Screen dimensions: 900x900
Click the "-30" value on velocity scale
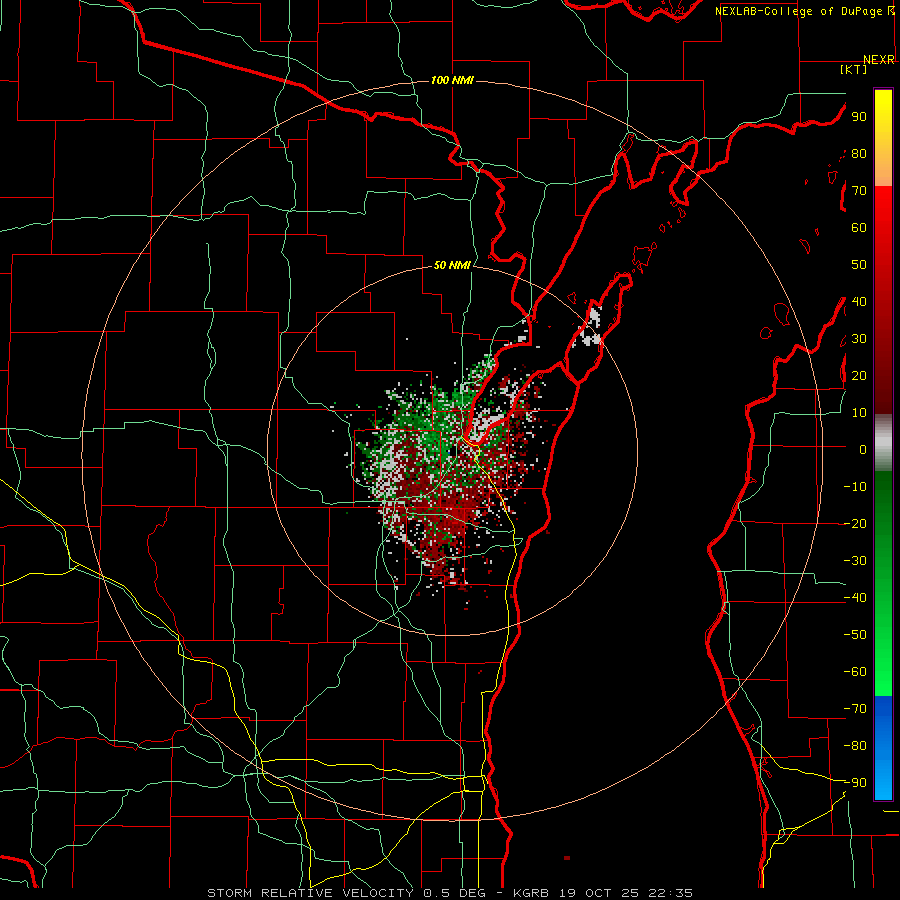click(x=855, y=561)
